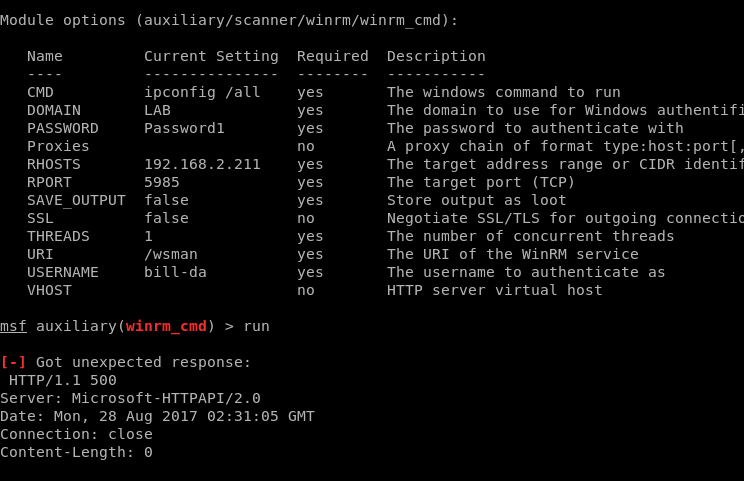Click the ipconfig /all CMD setting
The height and width of the screenshot is (481, 744).
[x=202, y=92]
